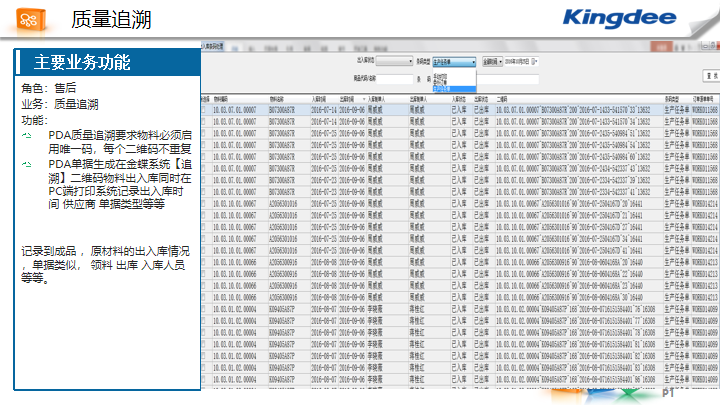Sort by 物料名称 column header
Screen dimensions: 720x405
click(276, 99)
